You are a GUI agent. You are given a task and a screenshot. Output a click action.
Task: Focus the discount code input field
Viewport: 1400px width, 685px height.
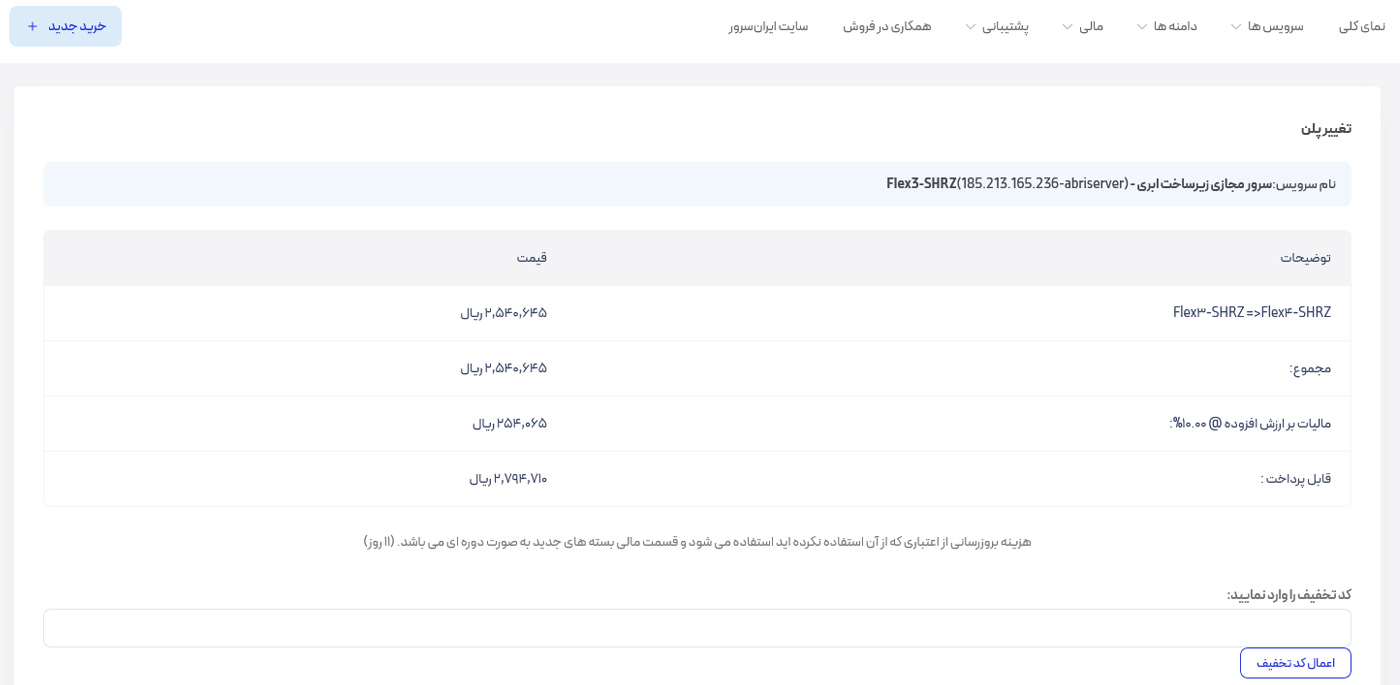pos(697,628)
